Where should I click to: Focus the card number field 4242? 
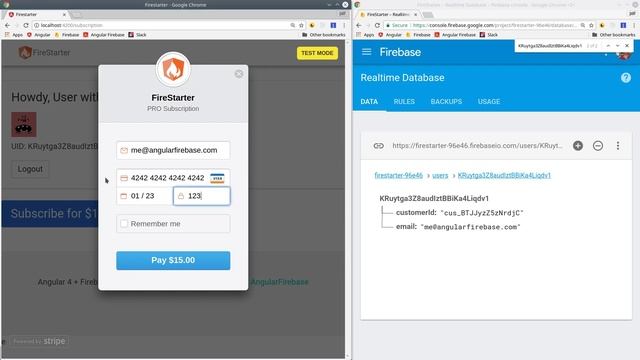click(x=173, y=178)
